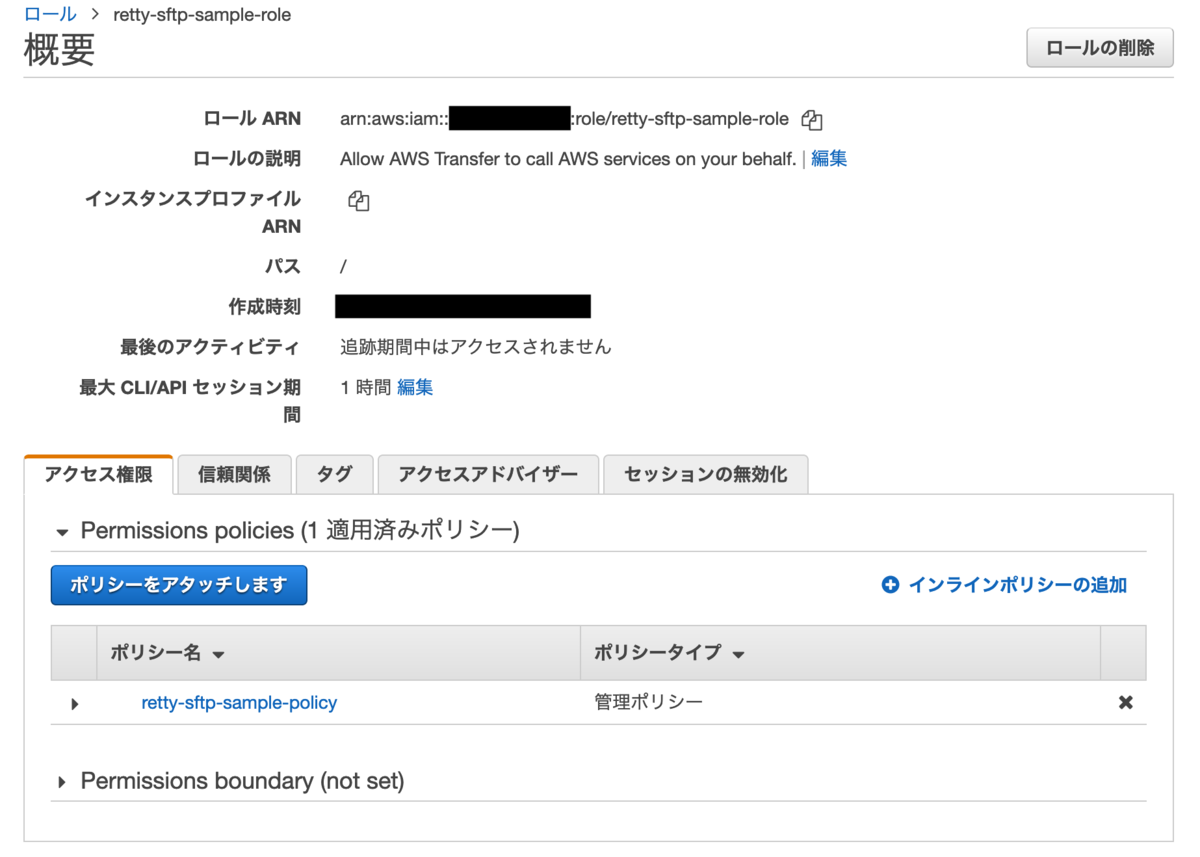The image size is (1200, 857).
Task: Detach retty-sftp-sample-policy using the X icon
Action: coord(1125,703)
